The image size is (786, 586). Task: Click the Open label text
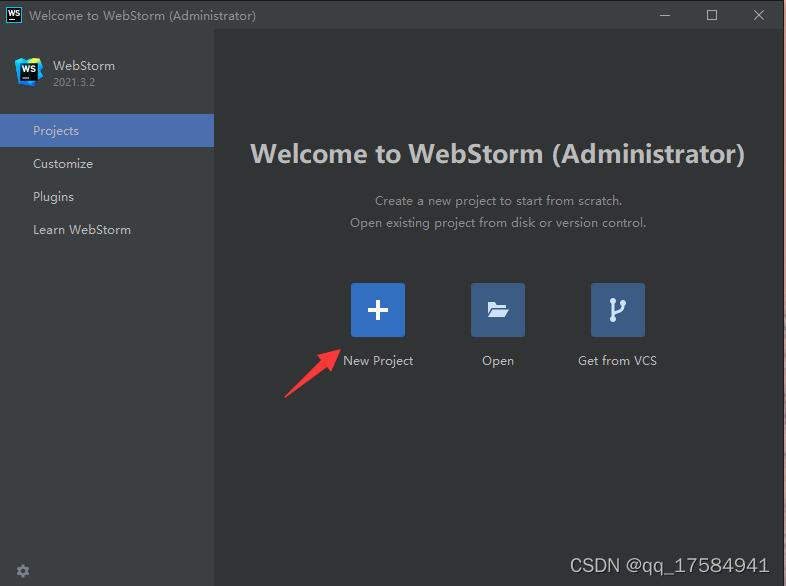498,361
